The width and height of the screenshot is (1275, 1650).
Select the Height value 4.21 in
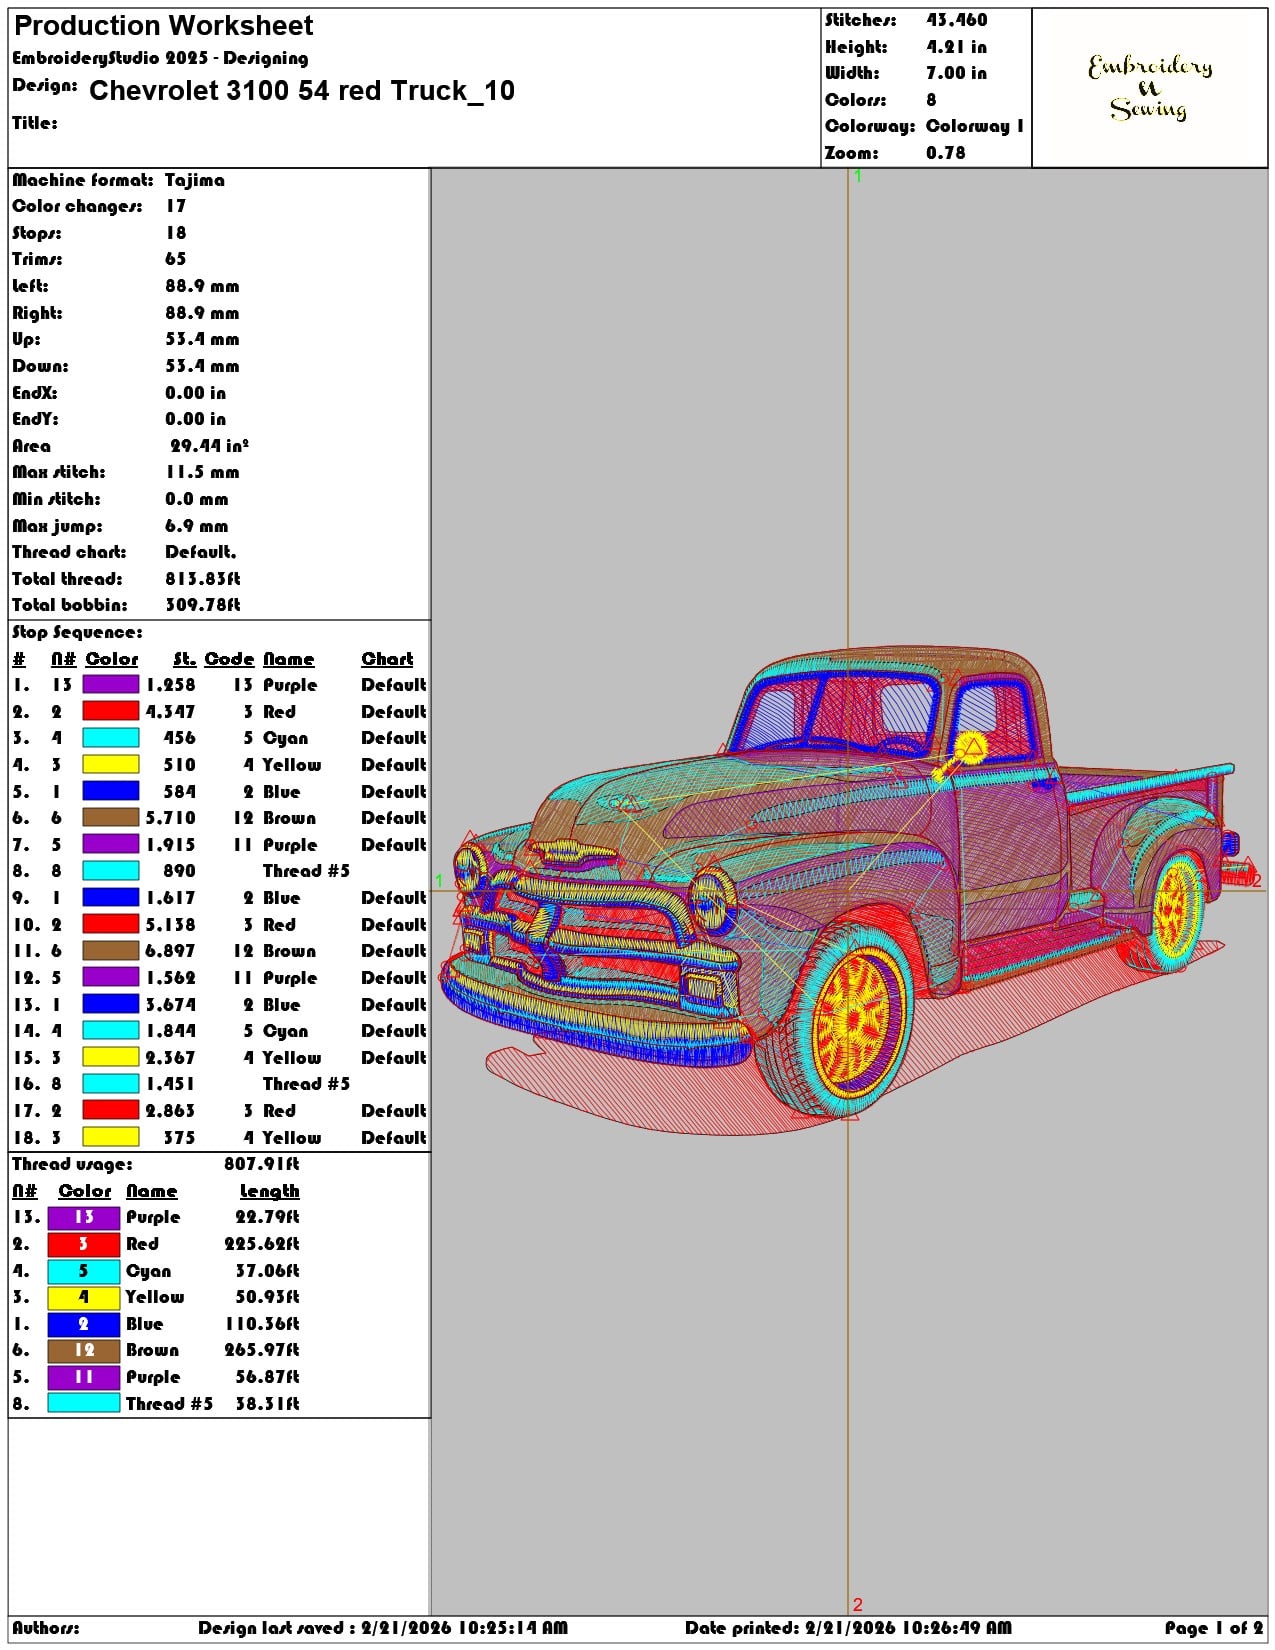point(956,47)
